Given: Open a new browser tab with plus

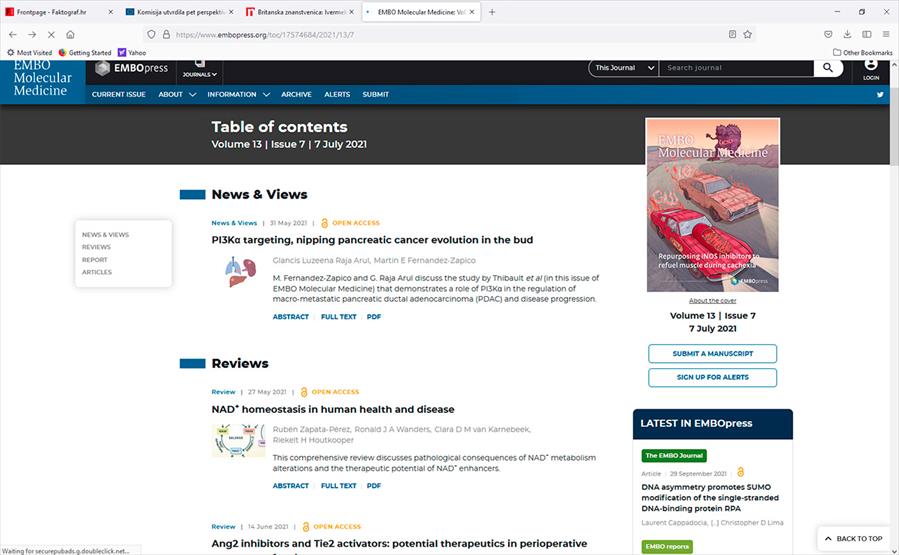Looking at the screenshot, I should click(492, 12).
